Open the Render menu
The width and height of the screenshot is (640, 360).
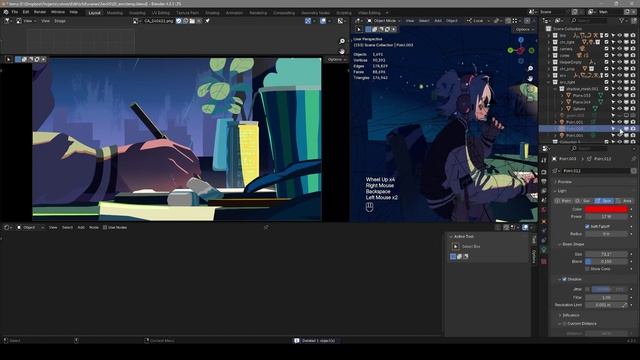(40, 12)
